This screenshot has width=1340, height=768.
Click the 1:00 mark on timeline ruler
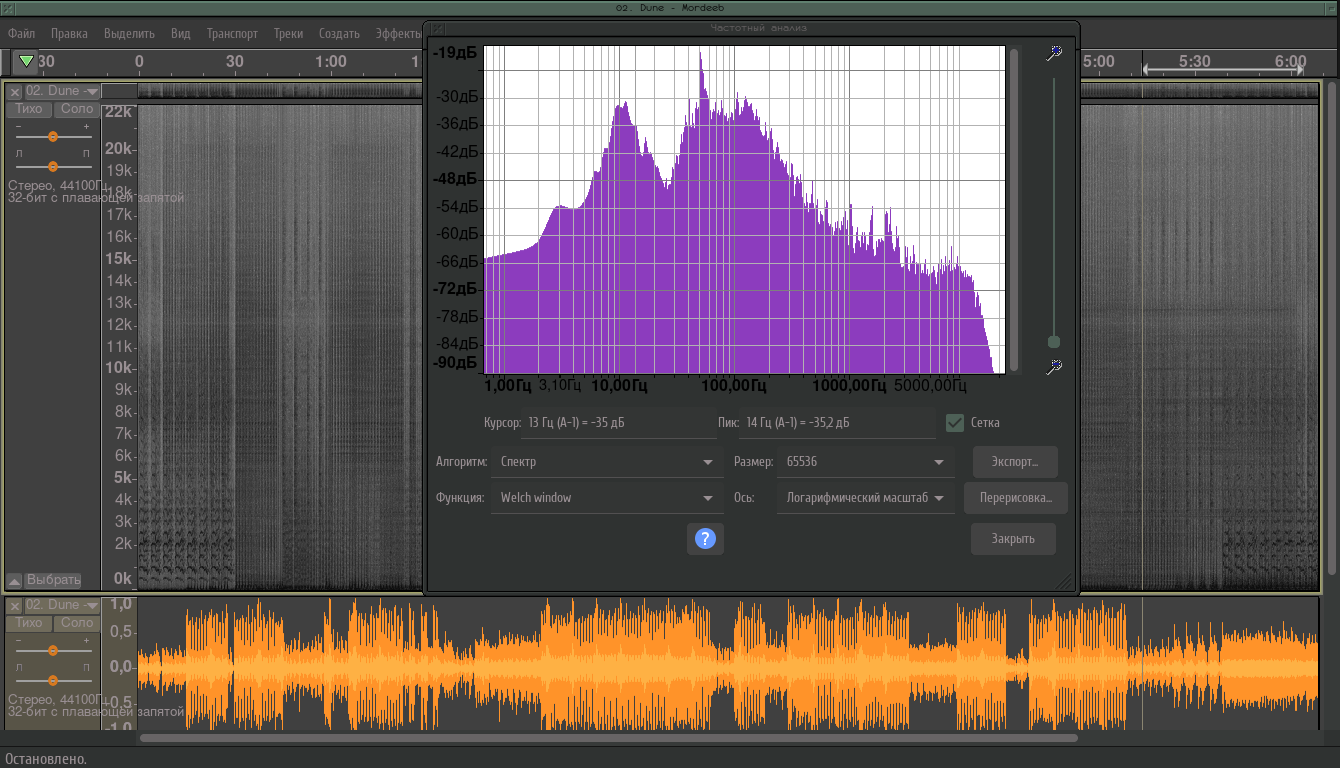coord(330,61)
